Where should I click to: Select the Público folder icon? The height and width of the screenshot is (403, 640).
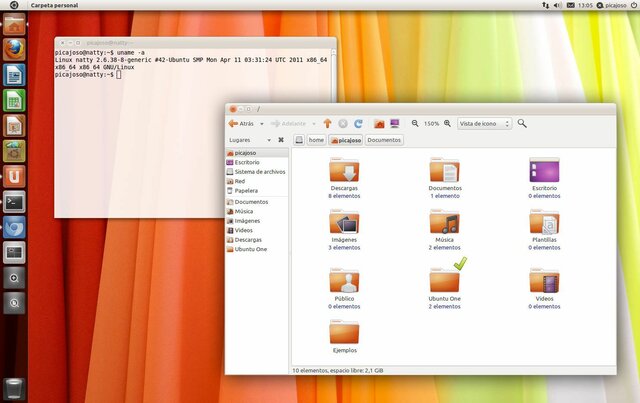click(x=344, y=281)
